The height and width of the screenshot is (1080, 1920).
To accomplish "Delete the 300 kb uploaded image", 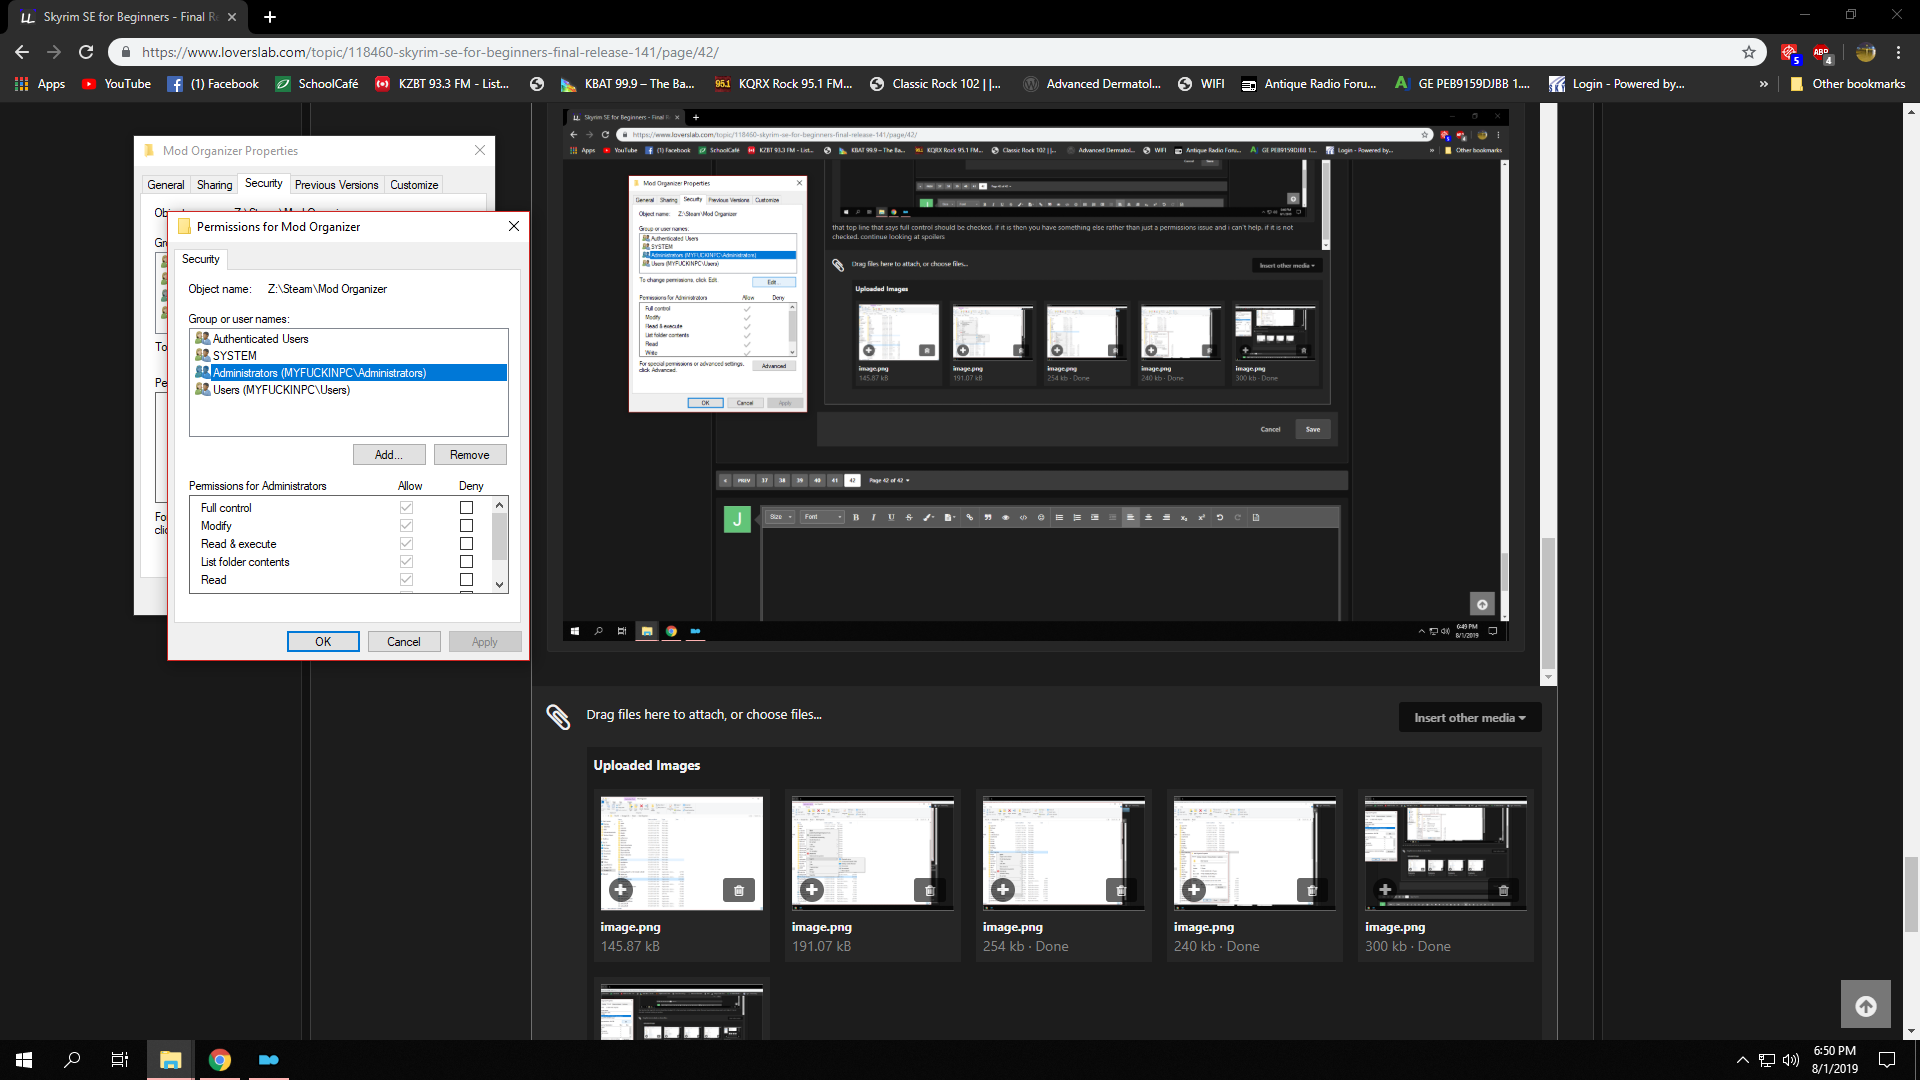I will [1503, 890].
